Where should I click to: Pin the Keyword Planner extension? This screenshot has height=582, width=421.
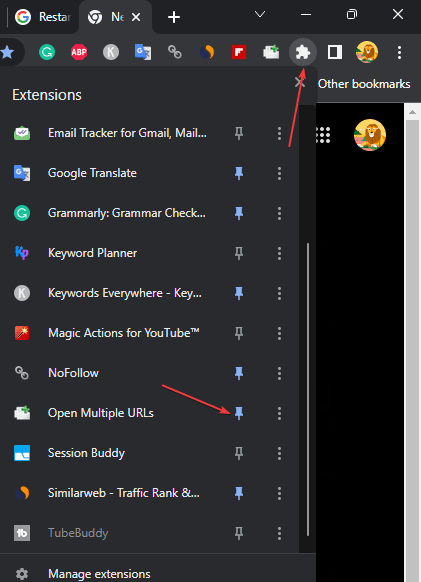coord(239,253)
